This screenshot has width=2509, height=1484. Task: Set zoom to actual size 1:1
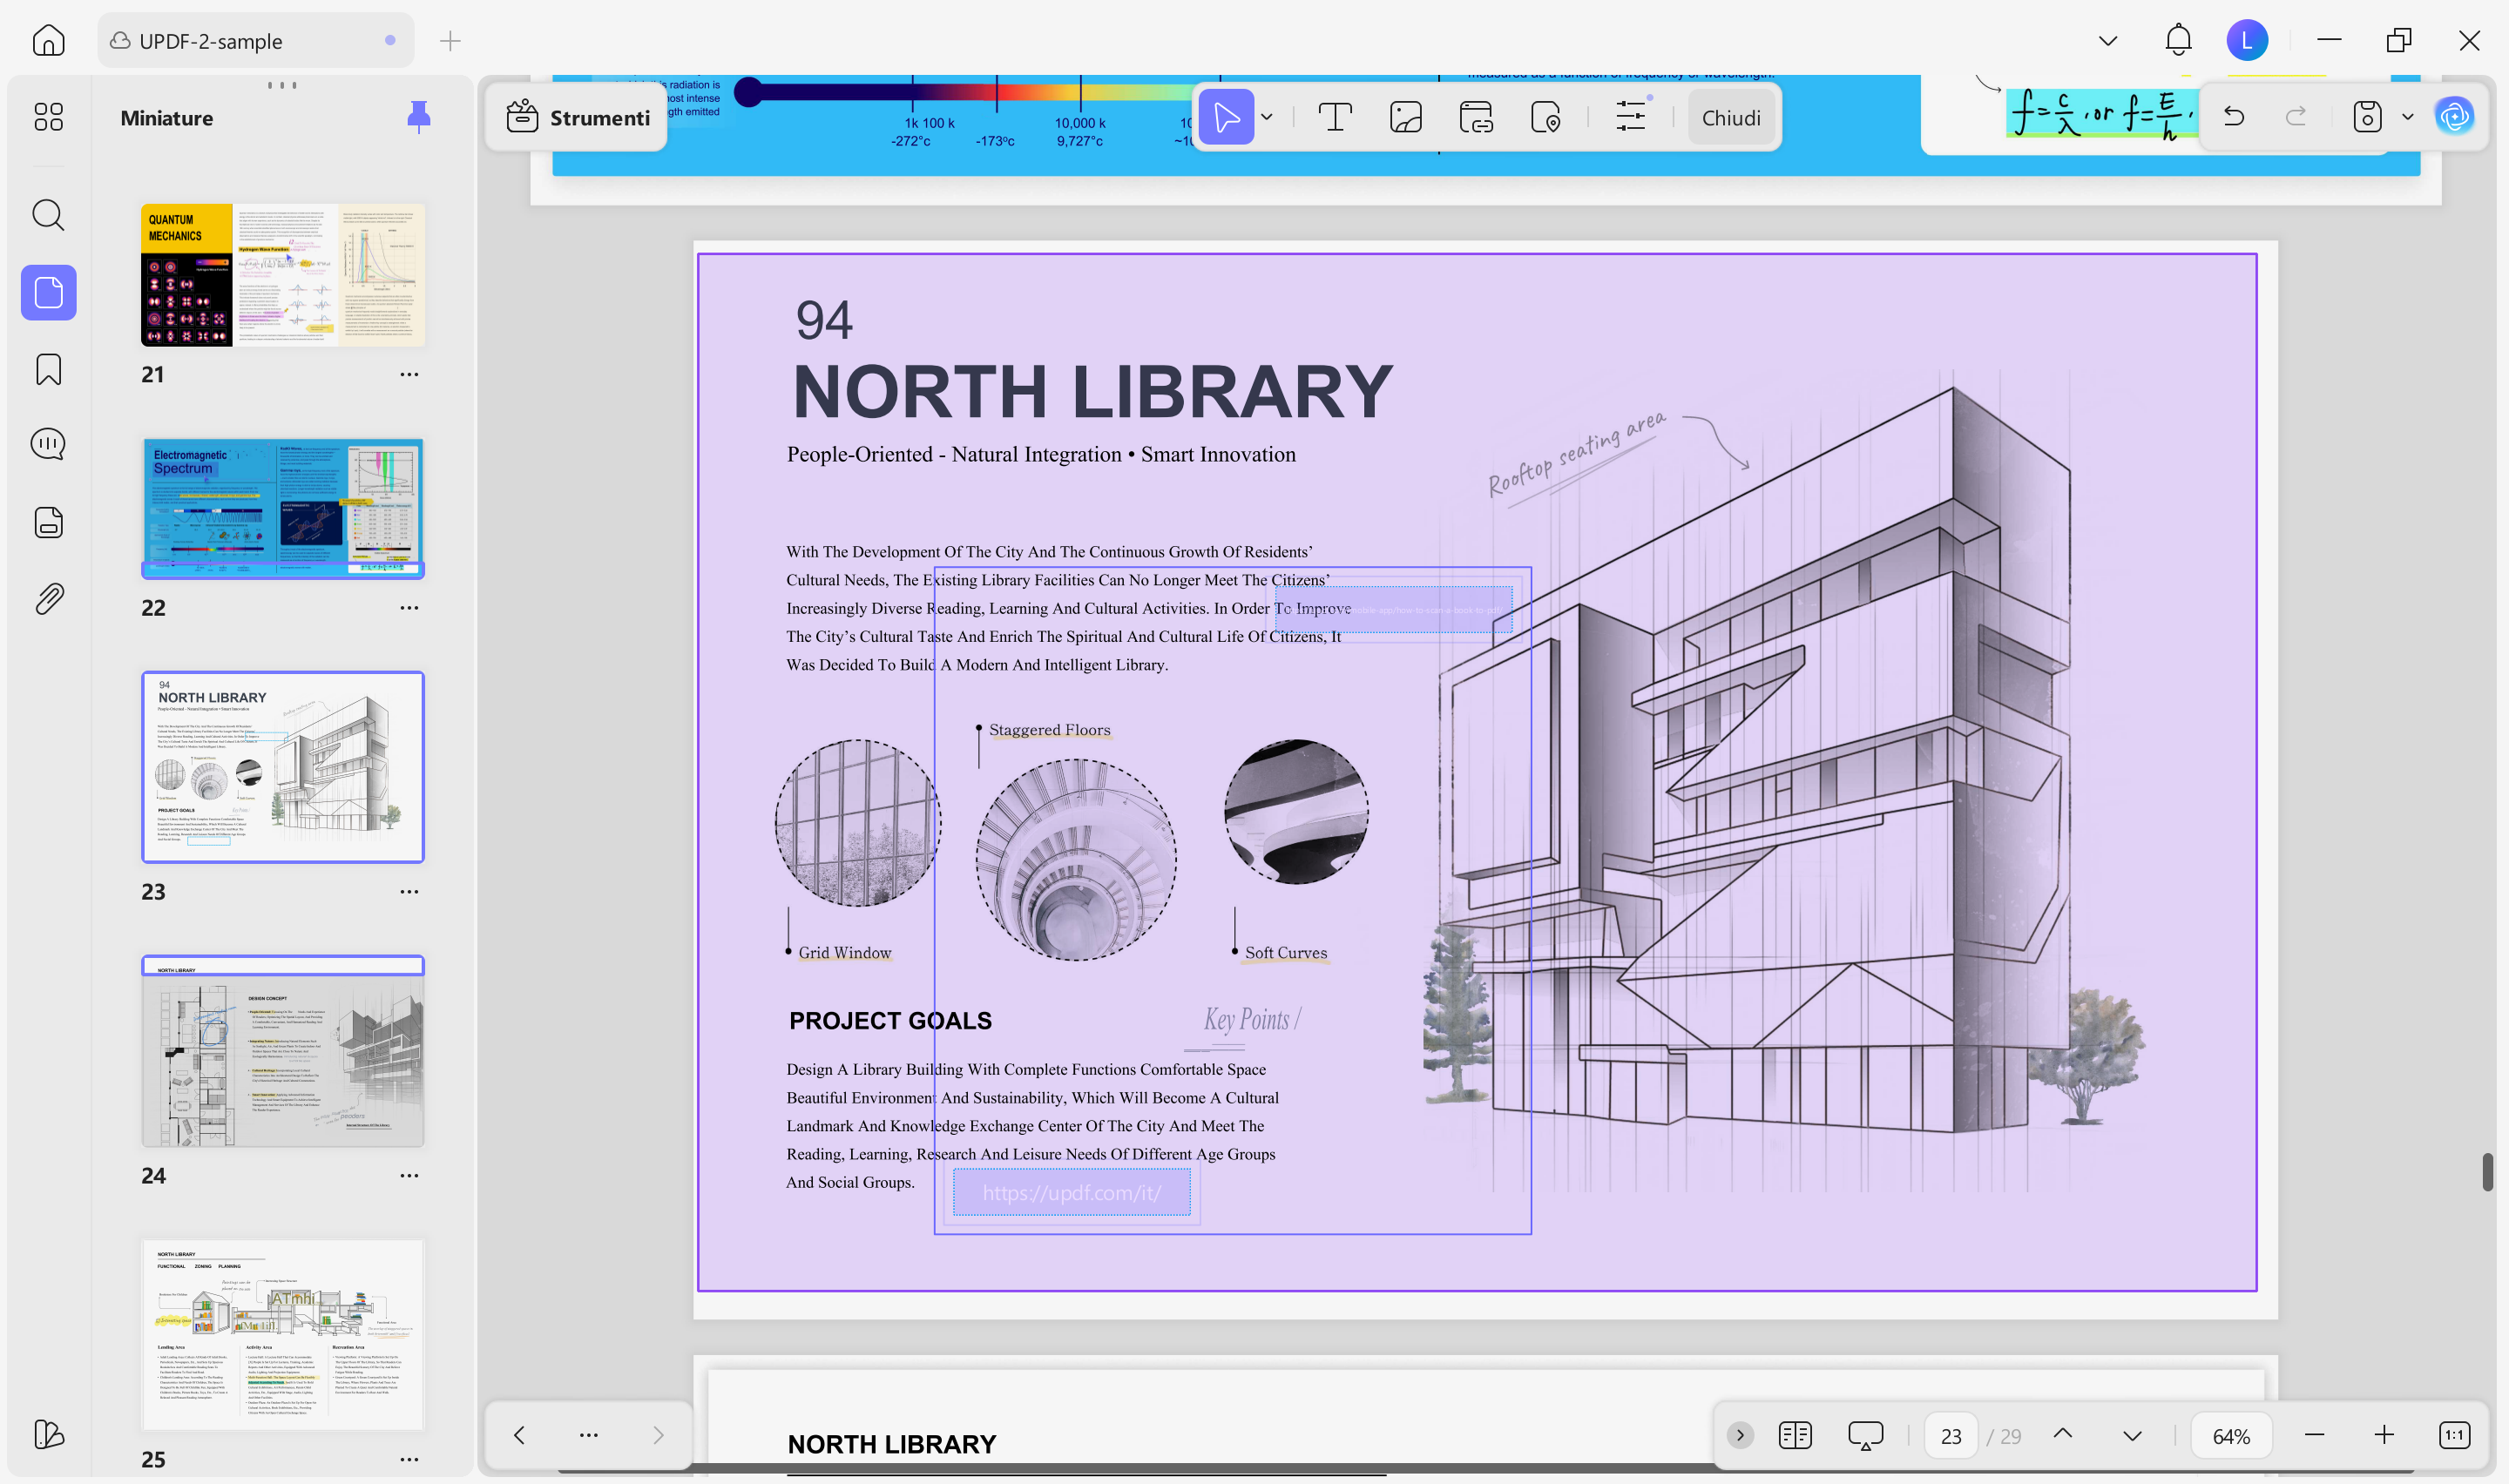point(2454,1435)
